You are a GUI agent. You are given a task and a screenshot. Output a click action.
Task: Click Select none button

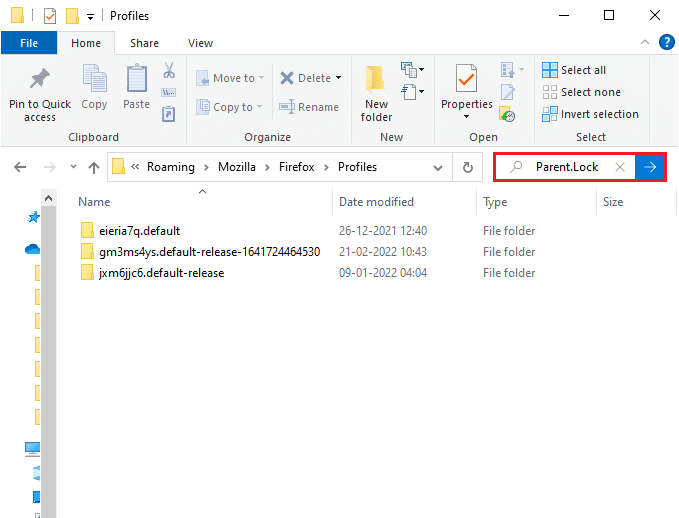(581, 92)
